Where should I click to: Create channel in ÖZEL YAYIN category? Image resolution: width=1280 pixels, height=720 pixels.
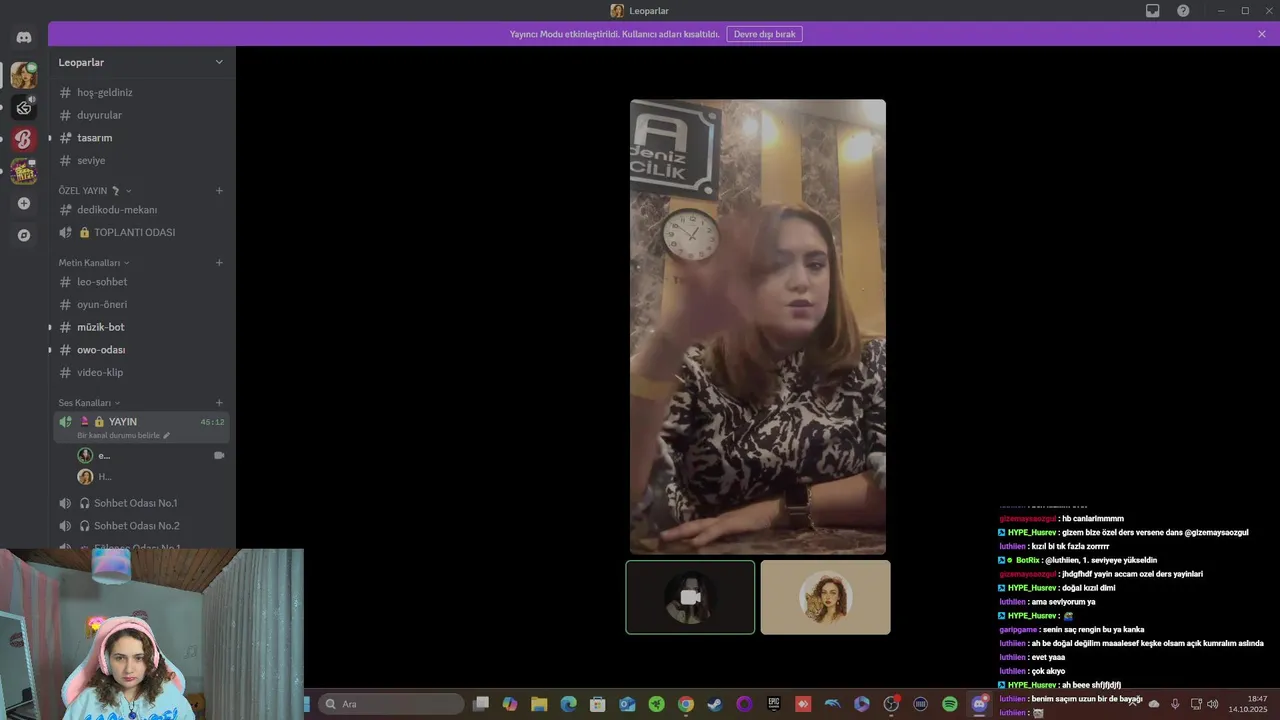tap(219, 190)
